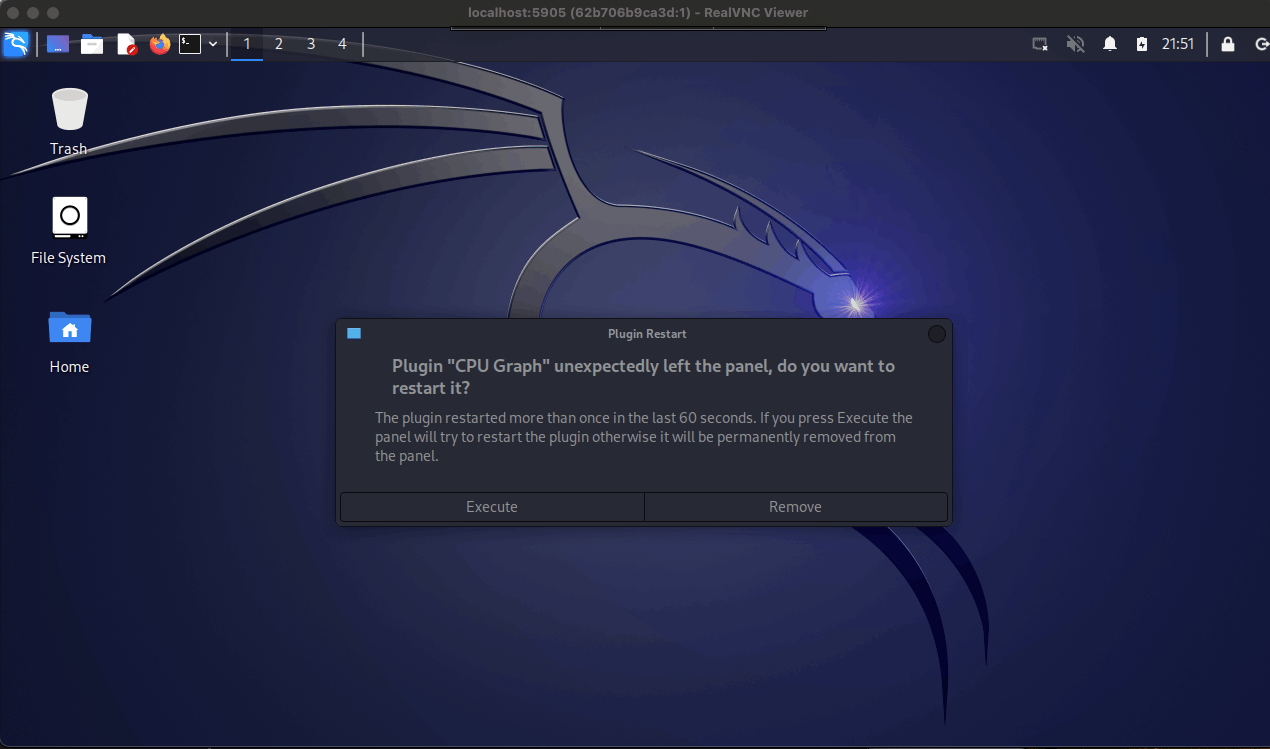Click the 'plugin restarted more than once' message
Screen dimensions: 1270x749
(644, 437)
